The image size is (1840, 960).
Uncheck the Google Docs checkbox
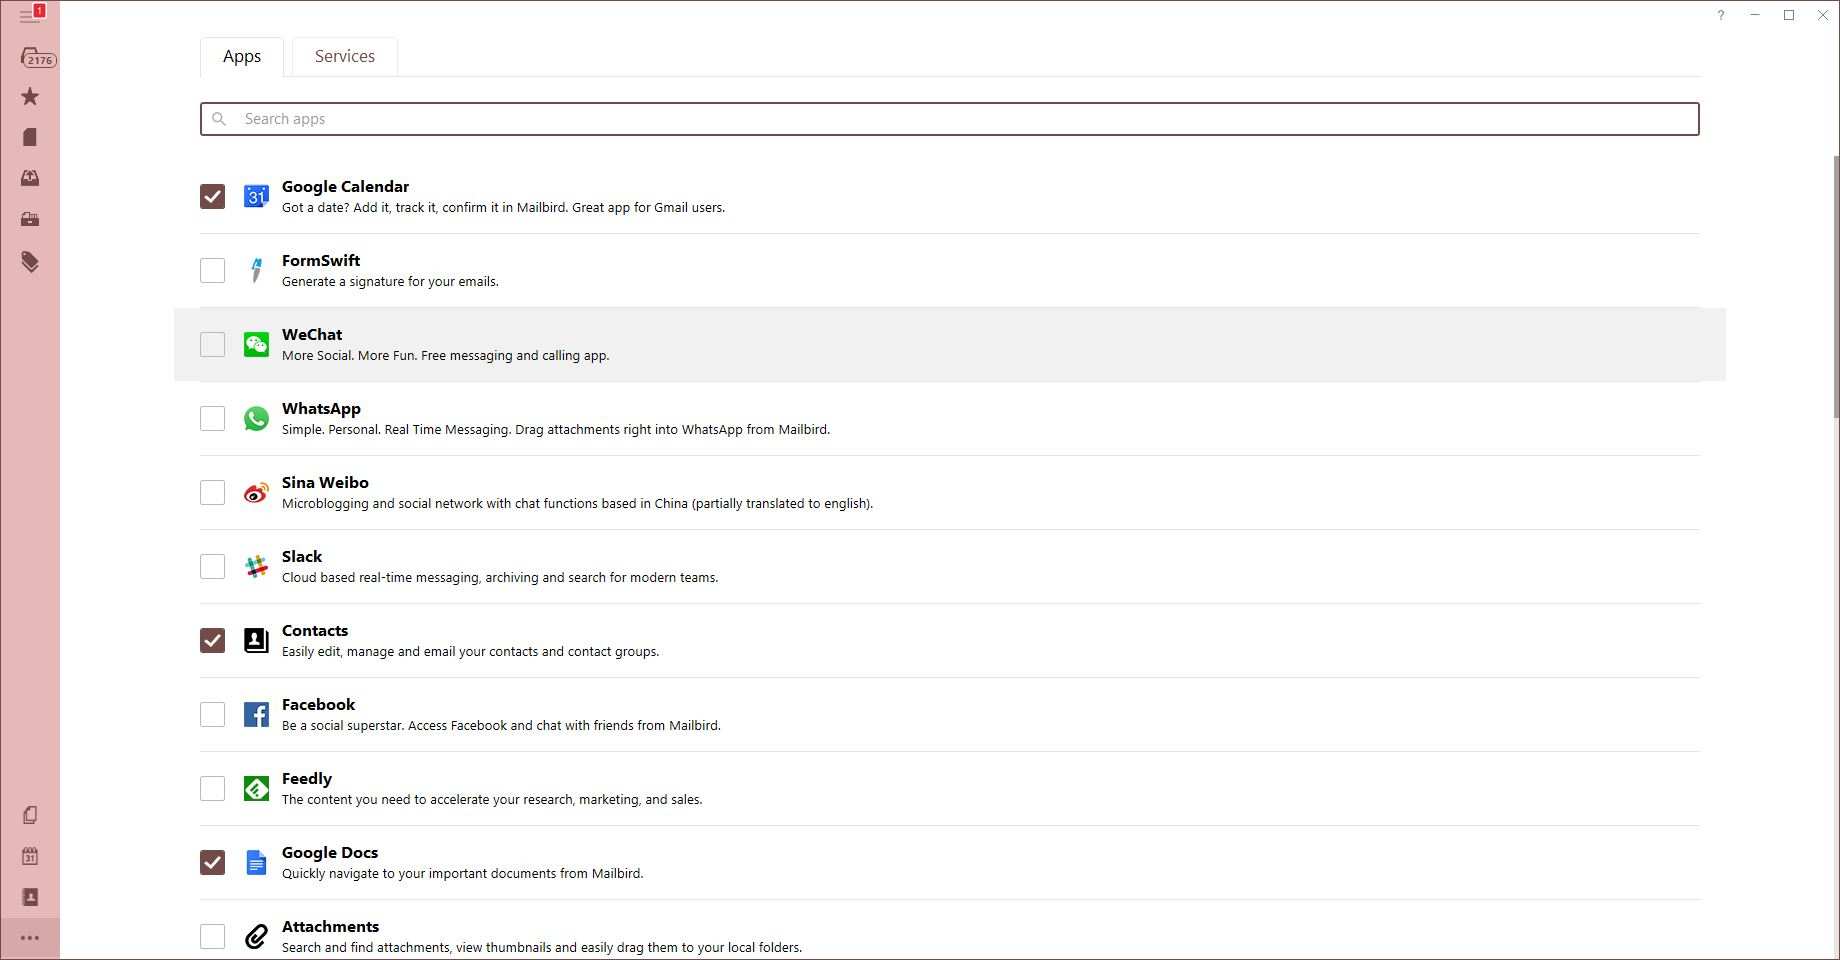212,862
